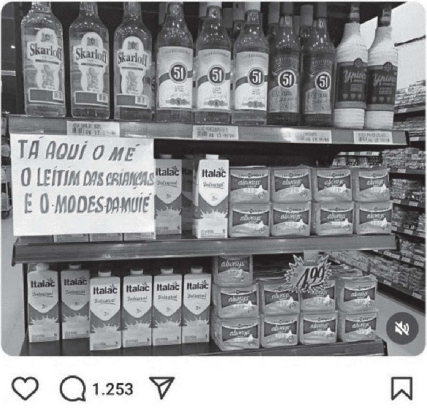Viewport: 427px width, 409px height.
Task: Tap the Italac carton beside the Always packs
Action: [211, 198]
